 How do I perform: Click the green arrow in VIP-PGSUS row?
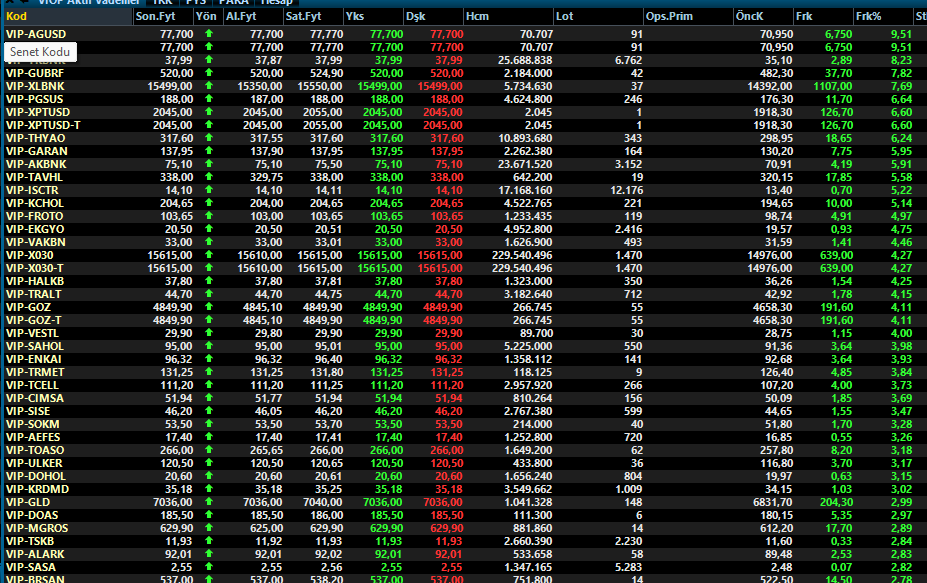pyautogui.click(x=209, y=99)
